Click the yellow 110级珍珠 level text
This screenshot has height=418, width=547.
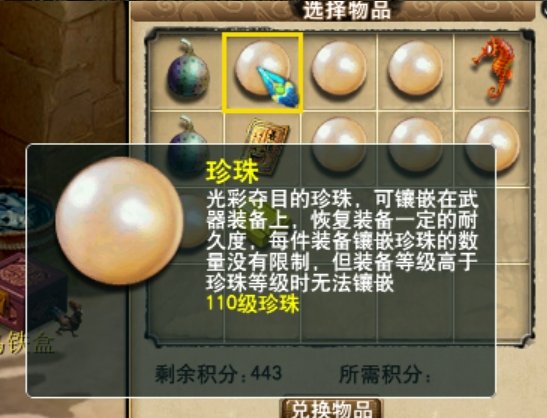253,303
